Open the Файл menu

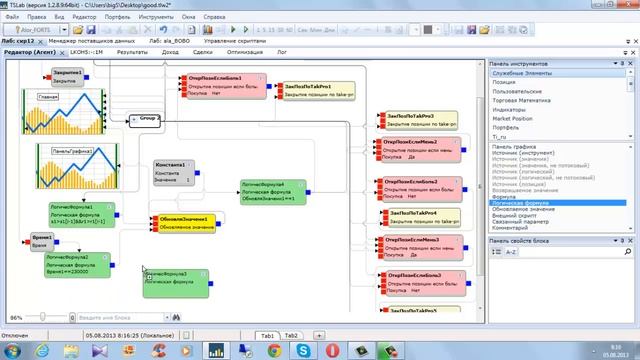pyautogui.click(x=12, y=17)
